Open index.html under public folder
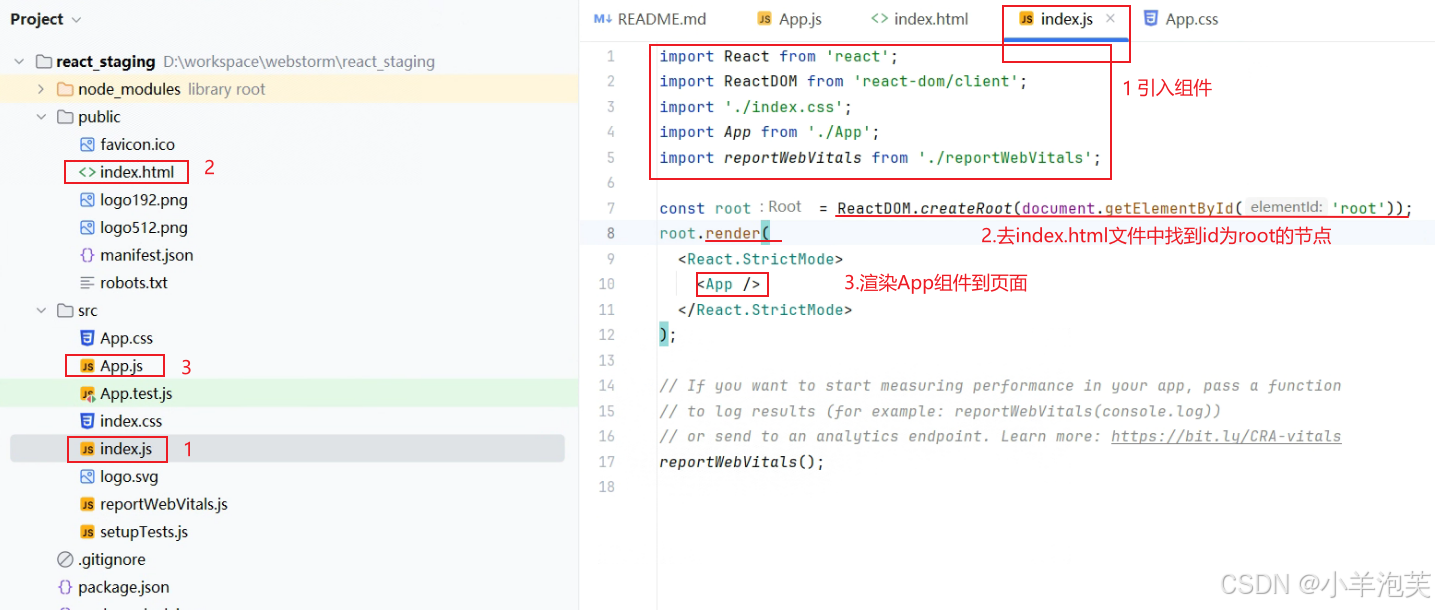Screen dimensions: 1435x610 pos(137,172)
